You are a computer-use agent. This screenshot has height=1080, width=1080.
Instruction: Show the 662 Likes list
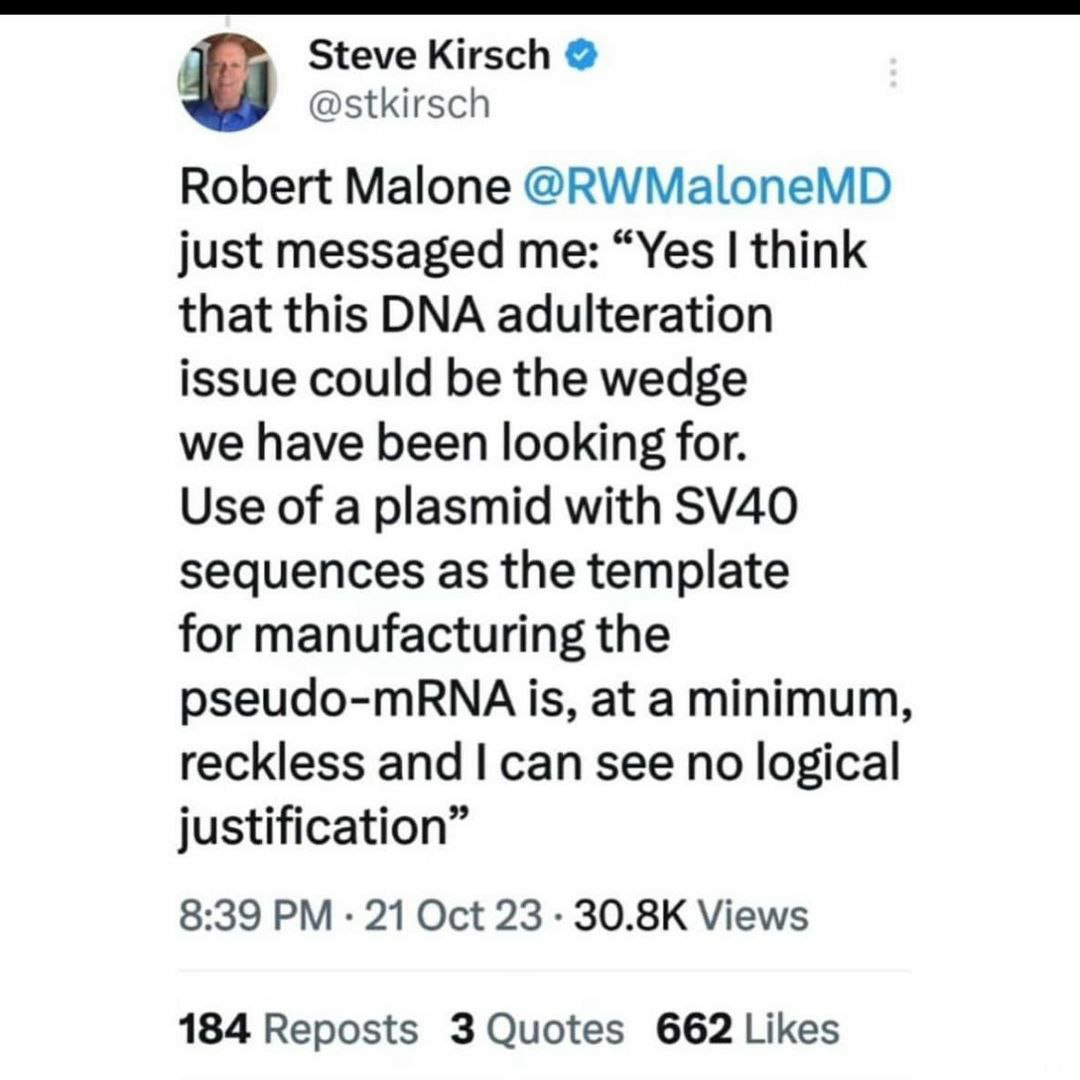(747, 1030)
